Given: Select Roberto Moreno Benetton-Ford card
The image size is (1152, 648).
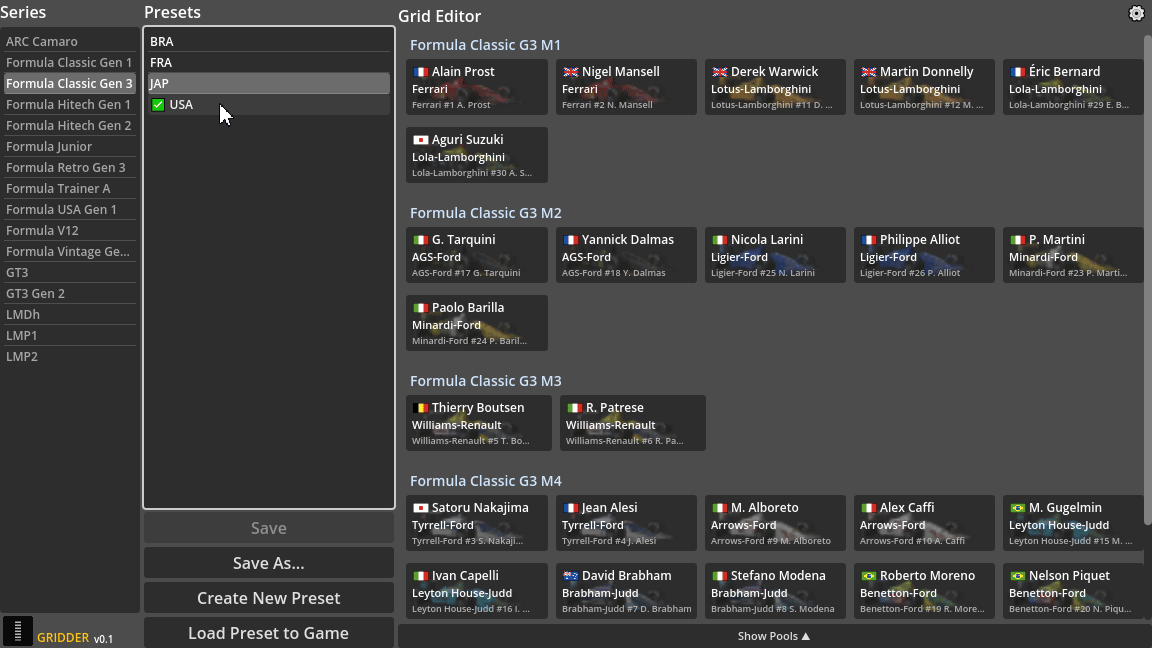Looking at the screenshot, I should (x=924, y=591).
